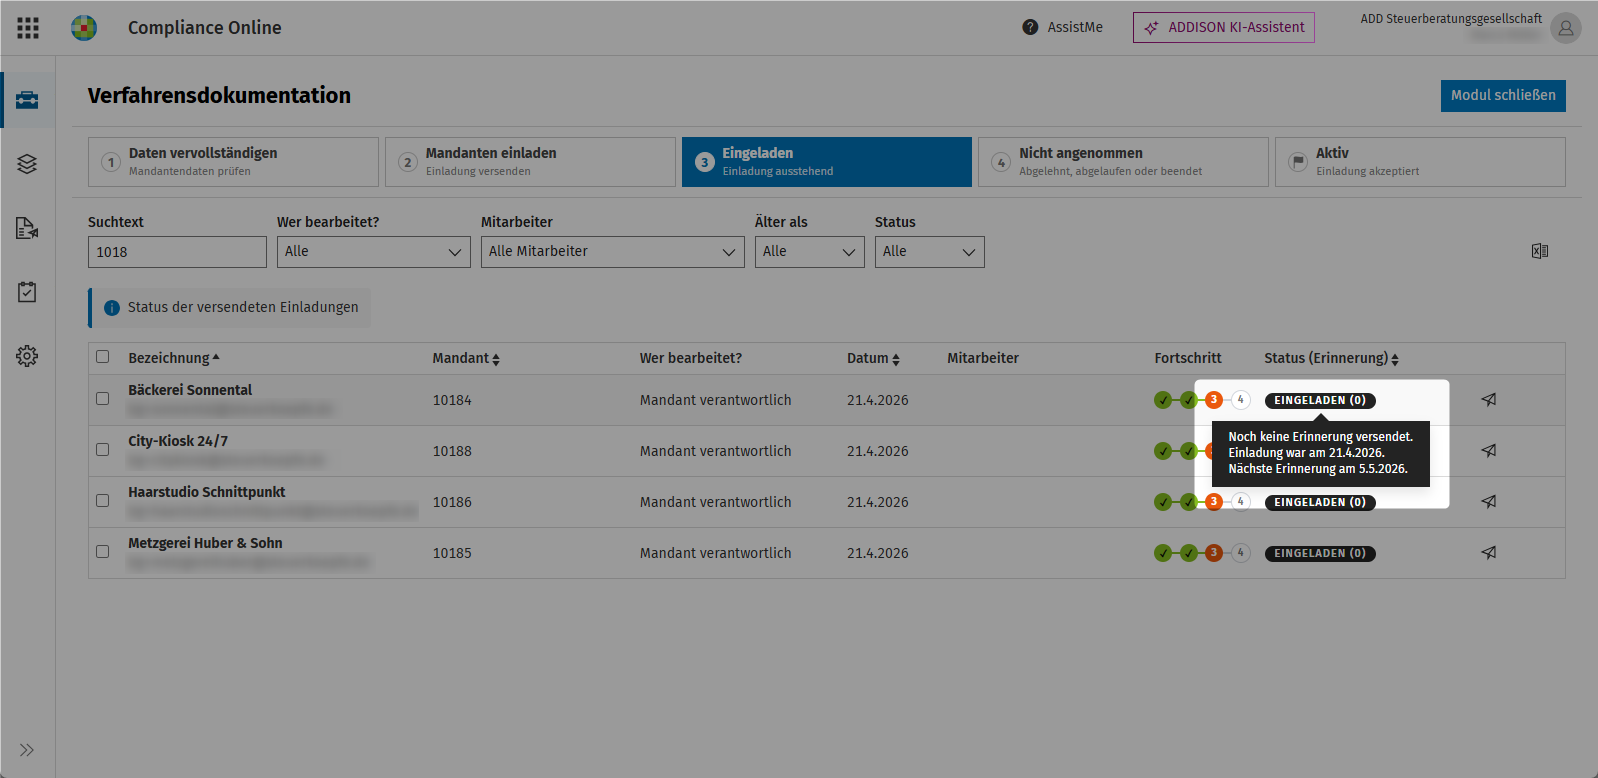Sort table by Bezeichnung column

point(174,358)
